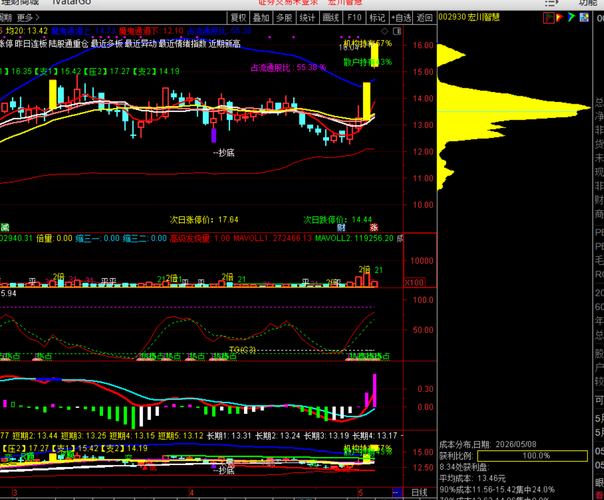Click the blue-green triangle cost chart icon
The height and width of the screenshot is (500, 604).
(x=572, y=17)
